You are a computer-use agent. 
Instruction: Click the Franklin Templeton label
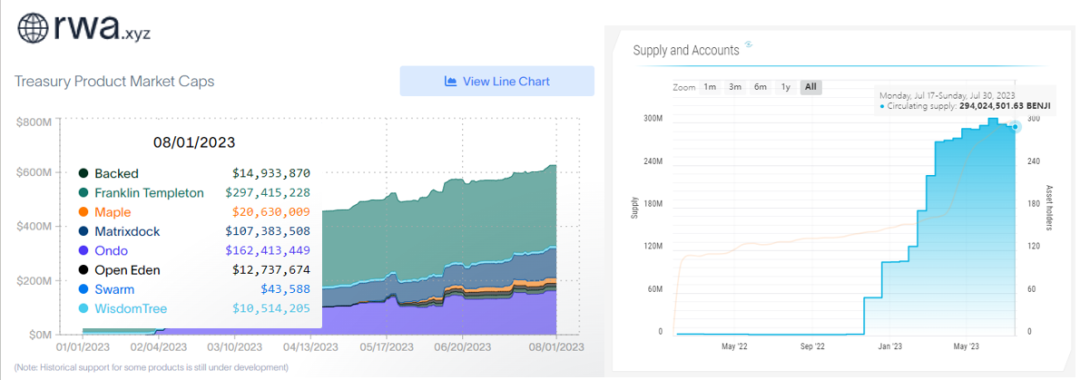click(x=149, y=193)
